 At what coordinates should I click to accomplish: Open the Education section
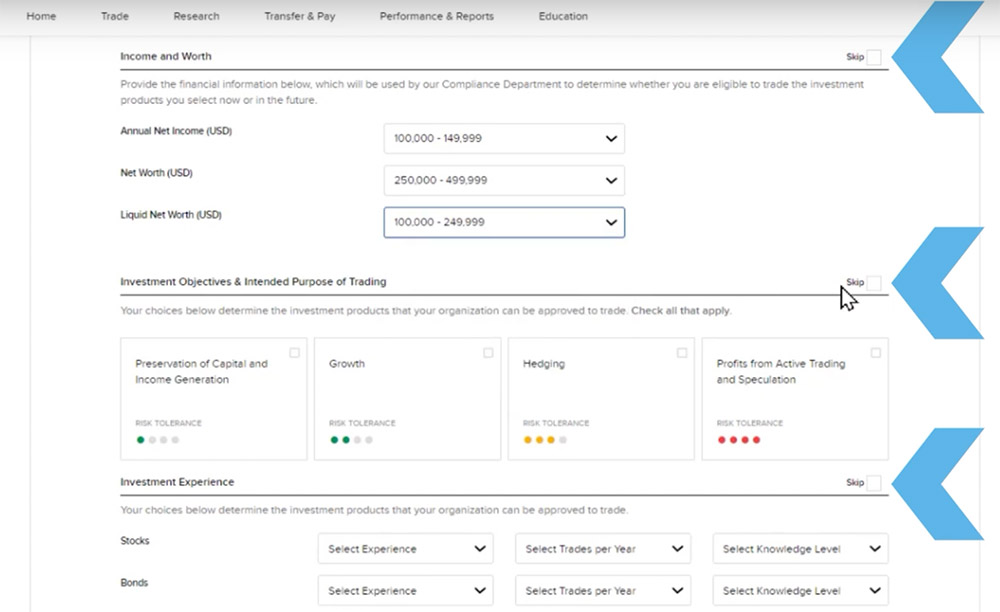click(x=562, y=16)
